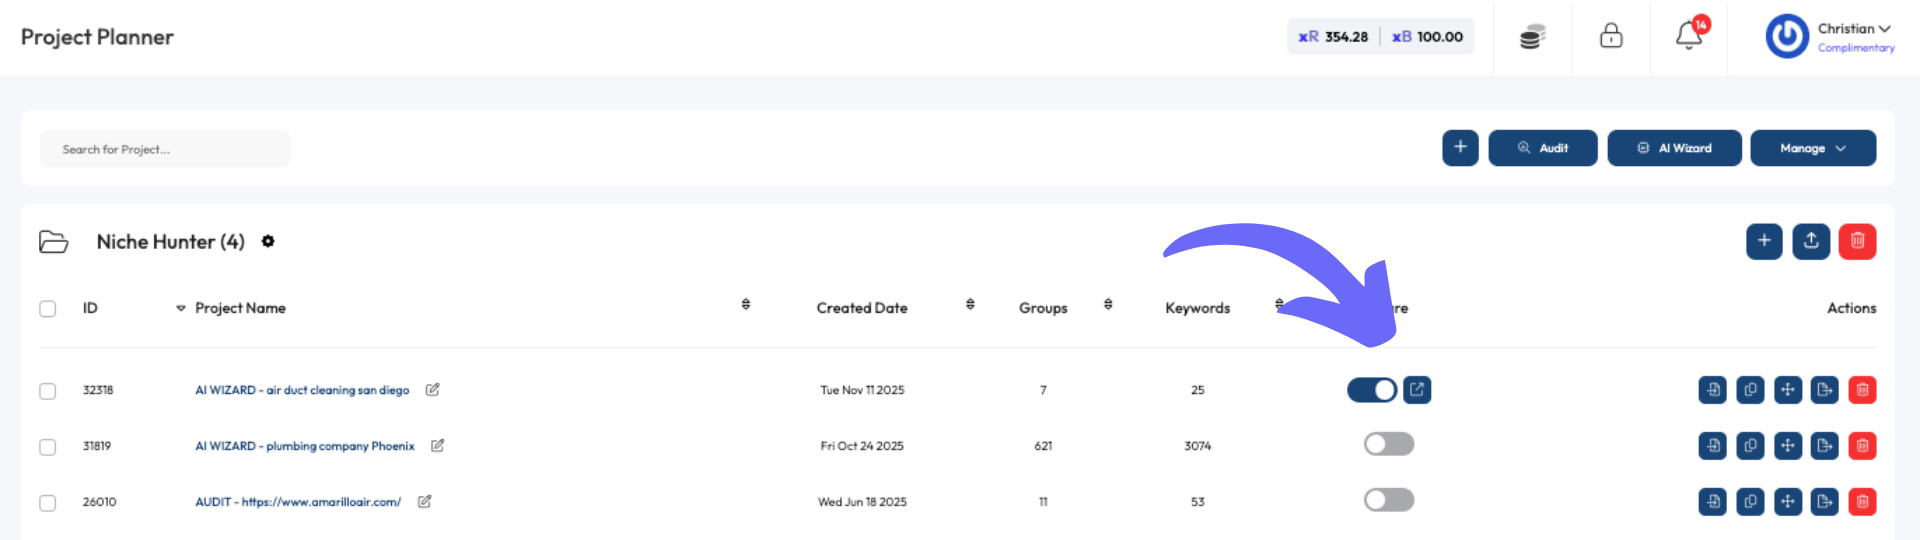This screenshot has height=540, width=1920.
Task: Open Christian account dropdown menu
Action: tap(1853, 30)
